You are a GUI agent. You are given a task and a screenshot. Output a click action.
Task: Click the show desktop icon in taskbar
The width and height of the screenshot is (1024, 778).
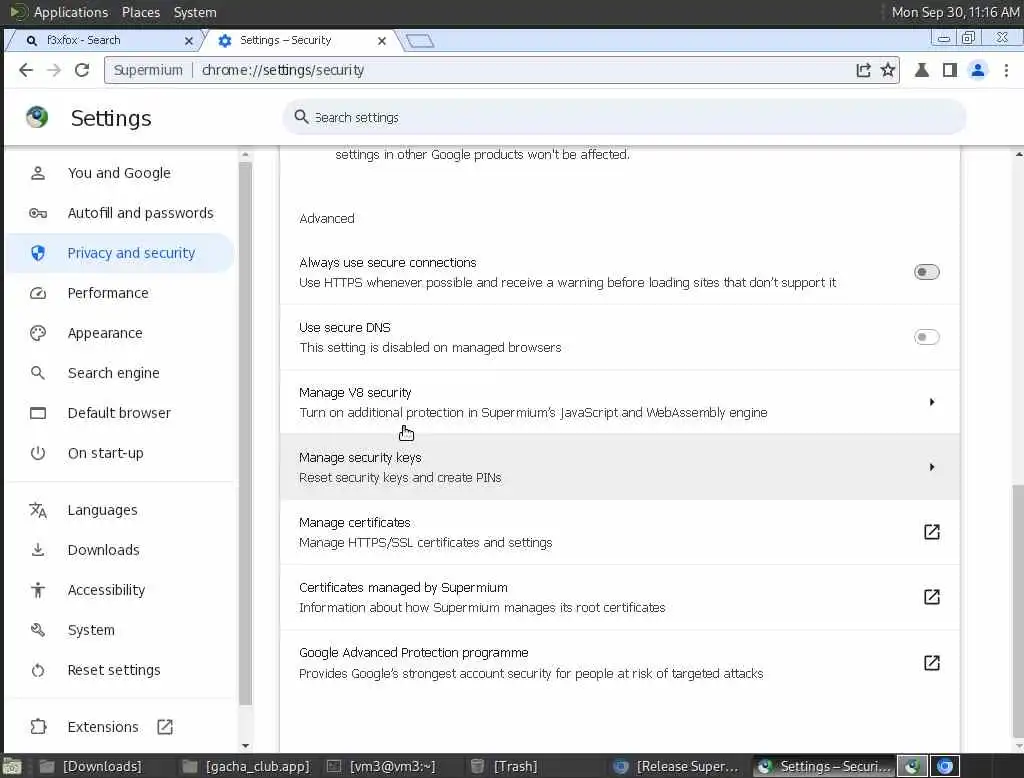12,766
